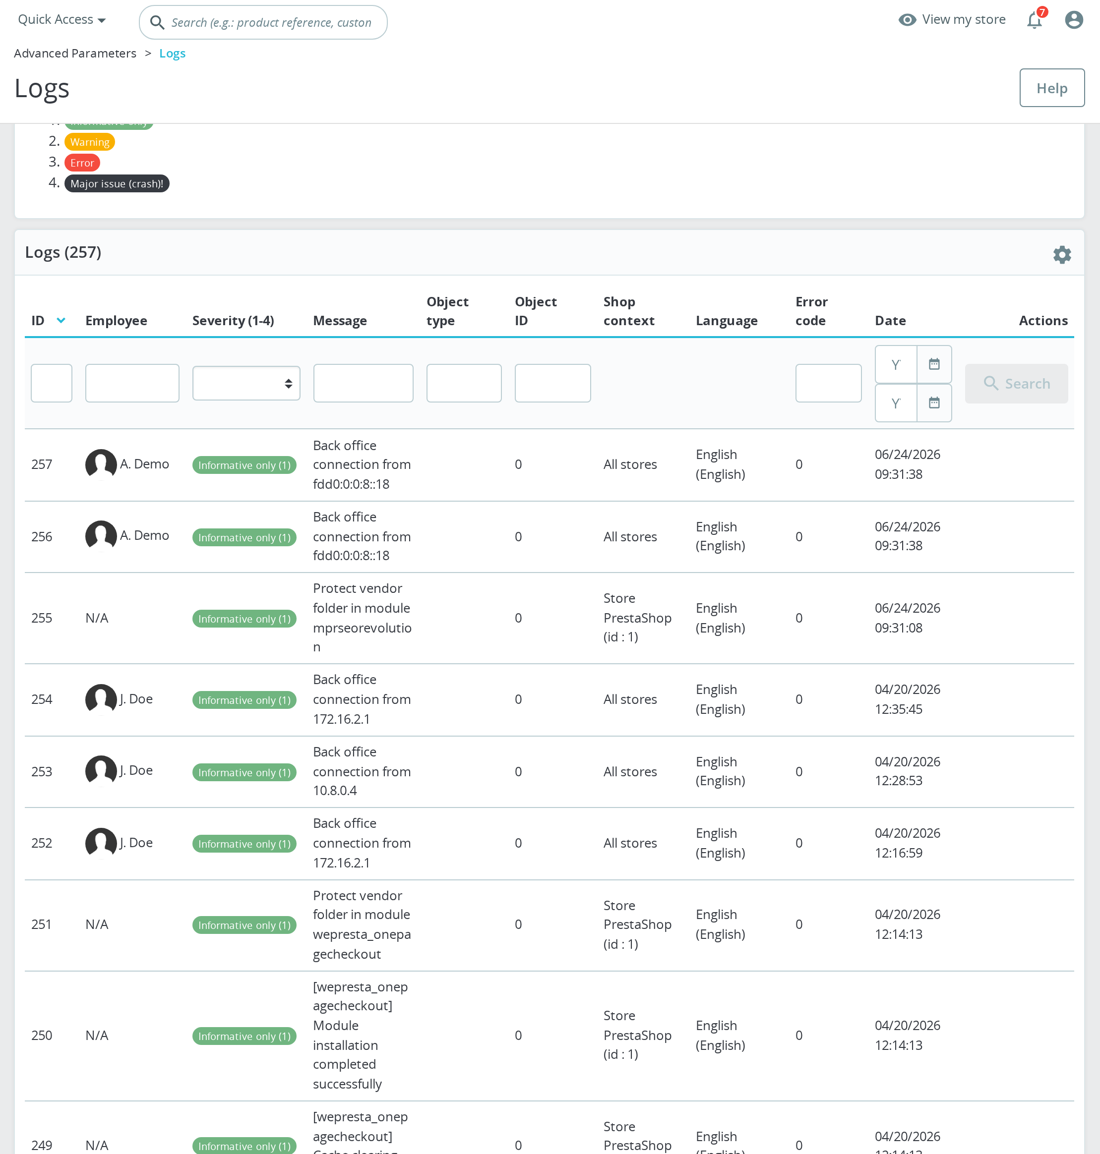Open the Logs table settings gear

tap(1062, 255)
